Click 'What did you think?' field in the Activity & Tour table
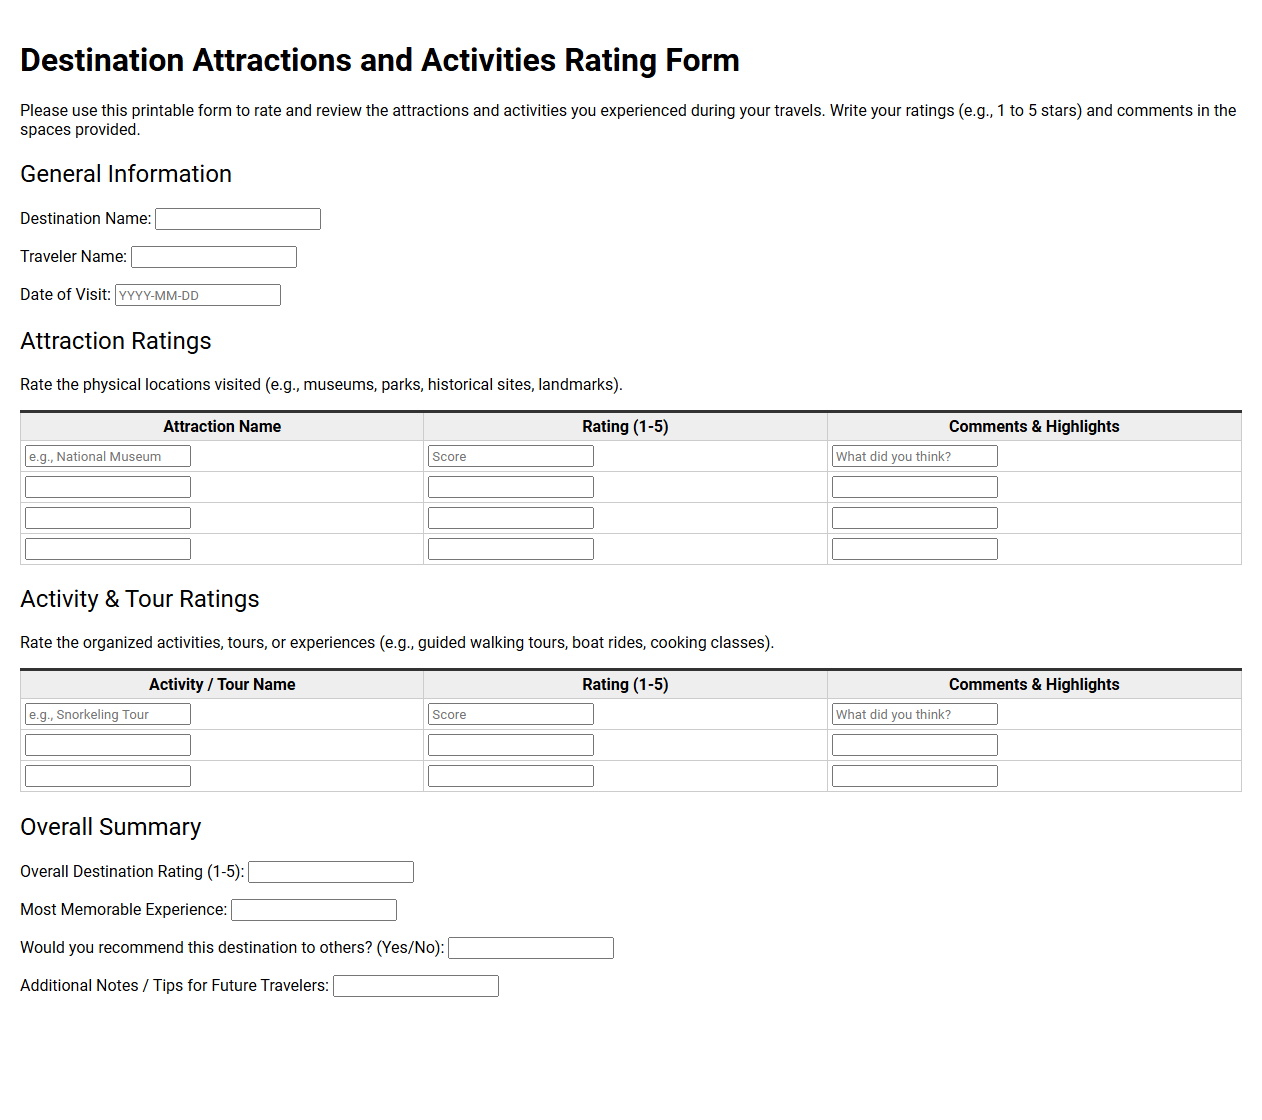 coord(915,714)
